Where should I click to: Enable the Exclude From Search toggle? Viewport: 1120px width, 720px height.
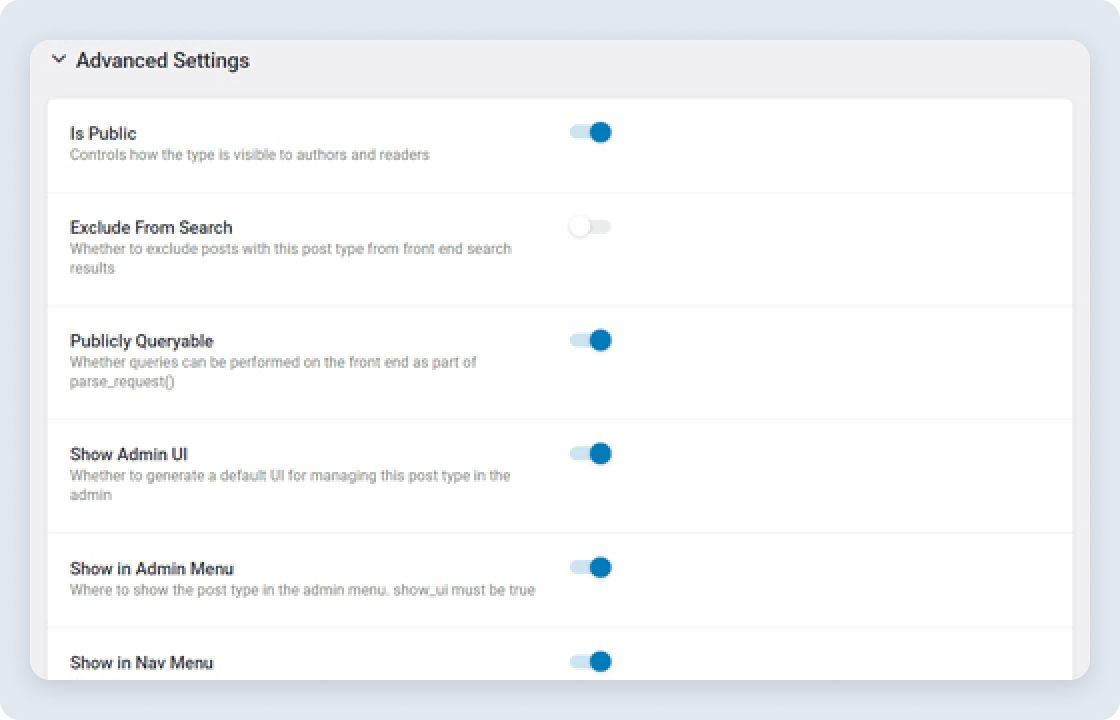coord(591,226)
